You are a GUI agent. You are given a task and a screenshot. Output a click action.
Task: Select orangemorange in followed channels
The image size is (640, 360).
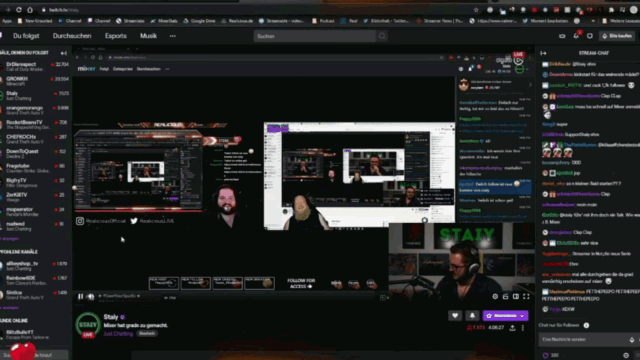35,110
